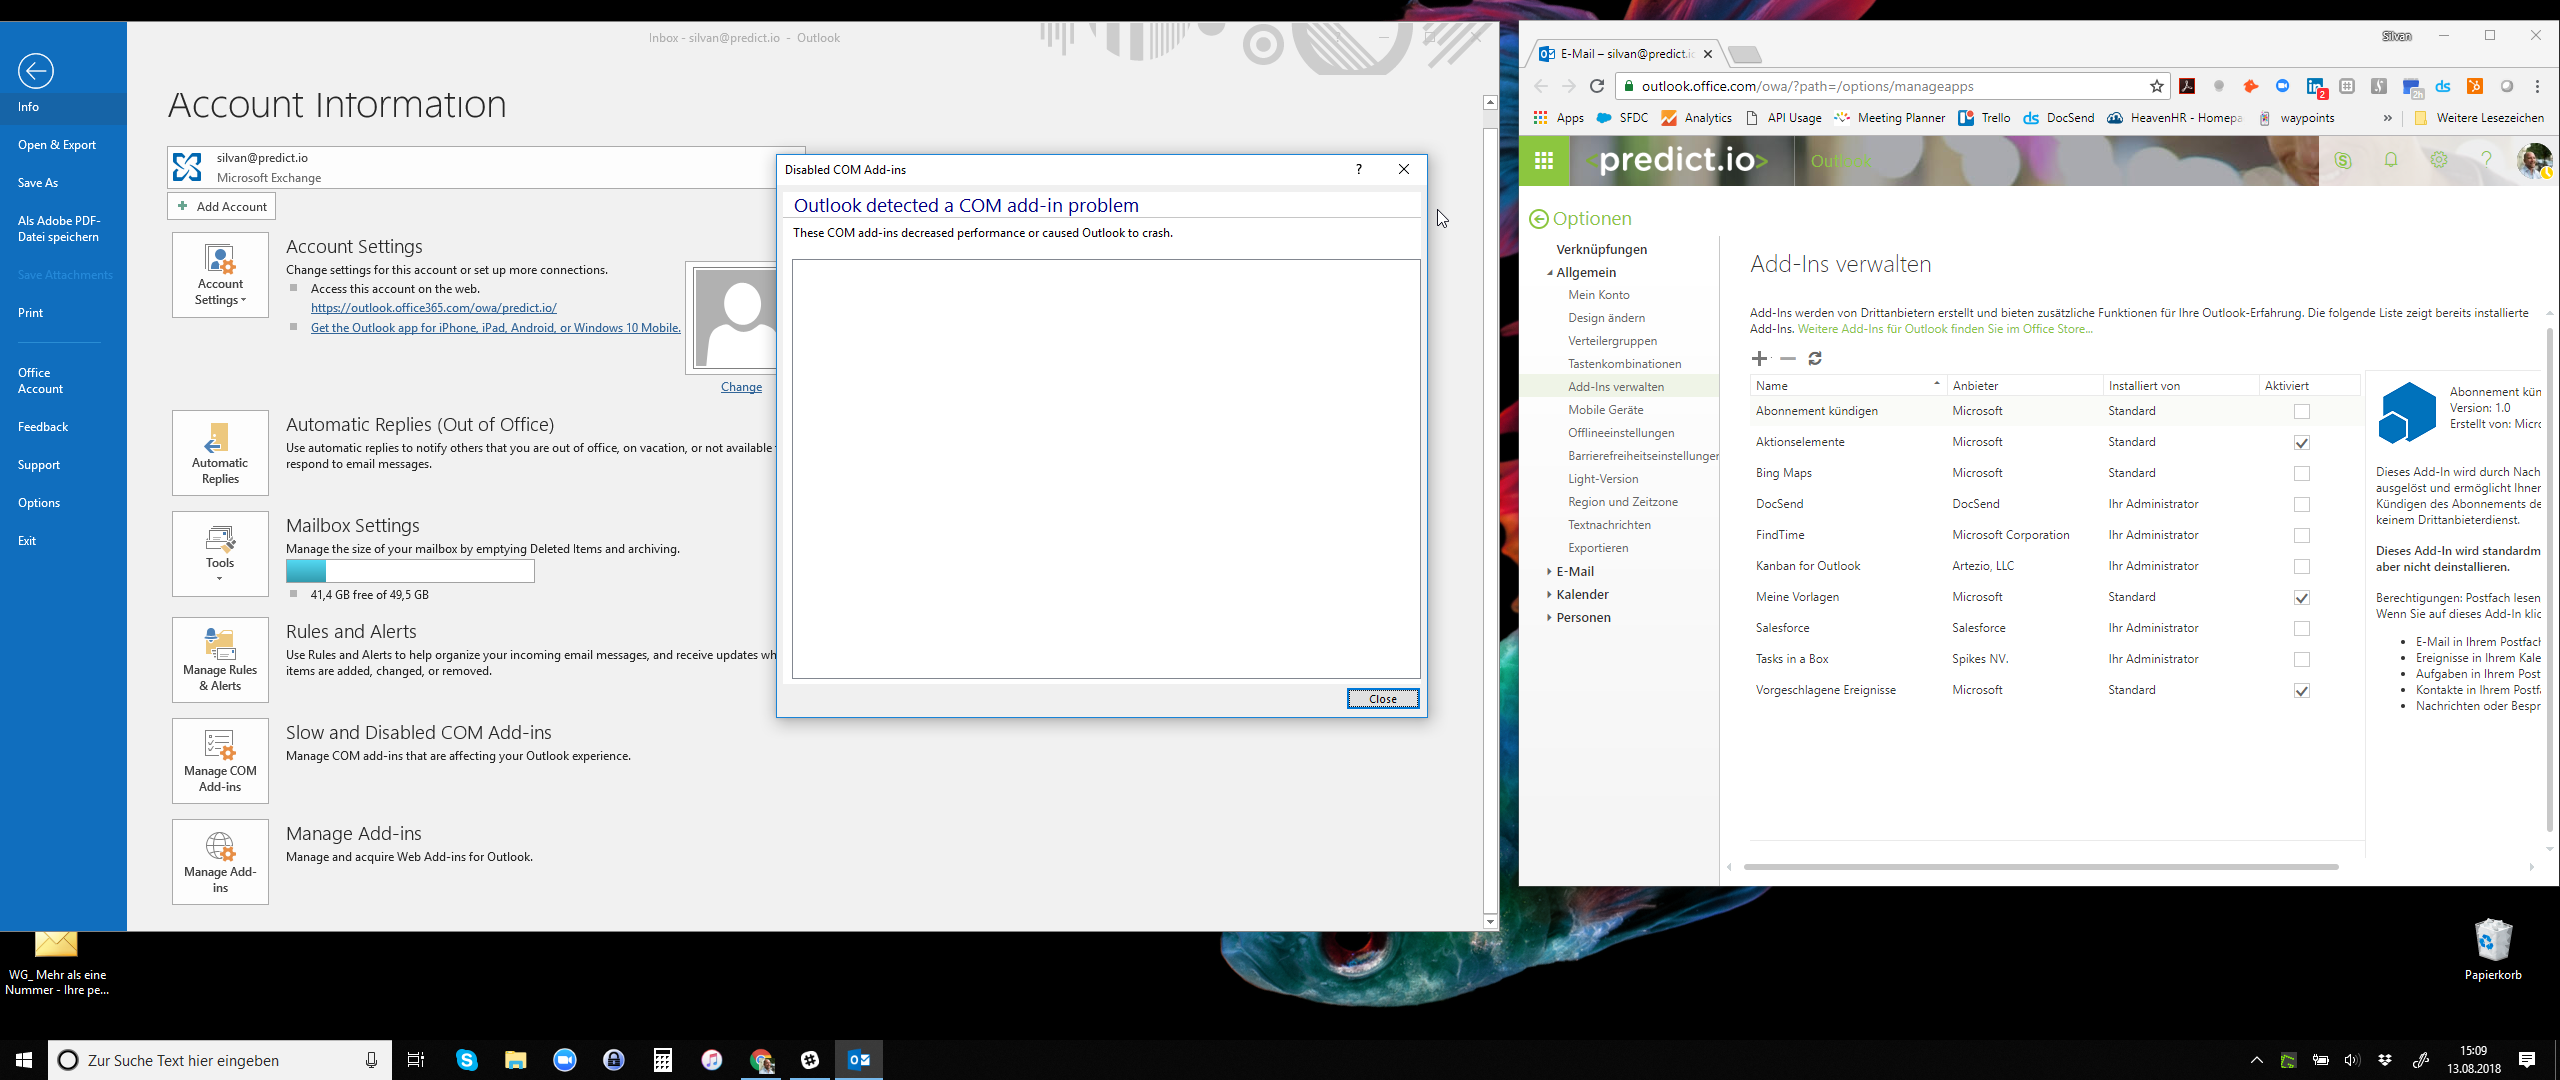Open the Papierkorb desktop icon
Viewport: 2560px width, 1080px height.
click(x=2492, y=950)
